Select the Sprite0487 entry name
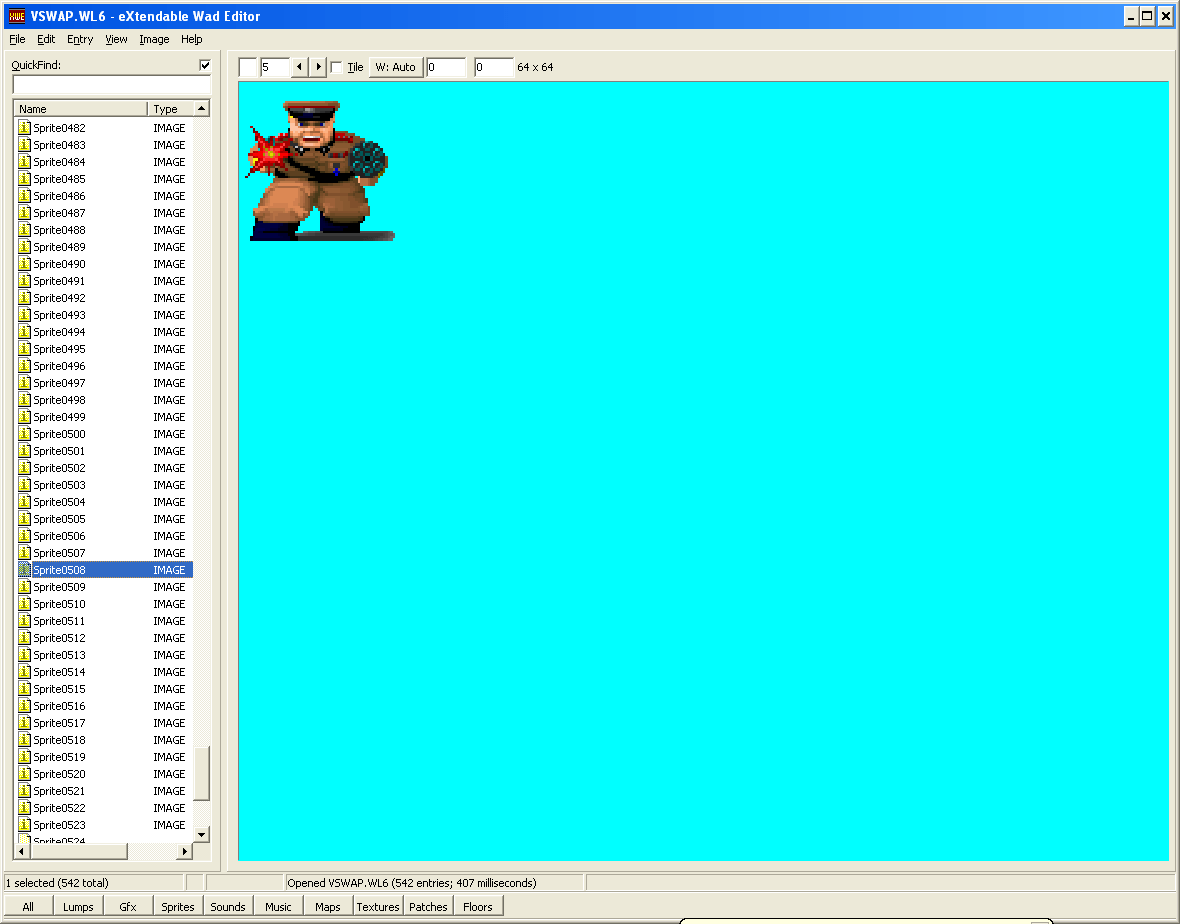 (59, 213)
